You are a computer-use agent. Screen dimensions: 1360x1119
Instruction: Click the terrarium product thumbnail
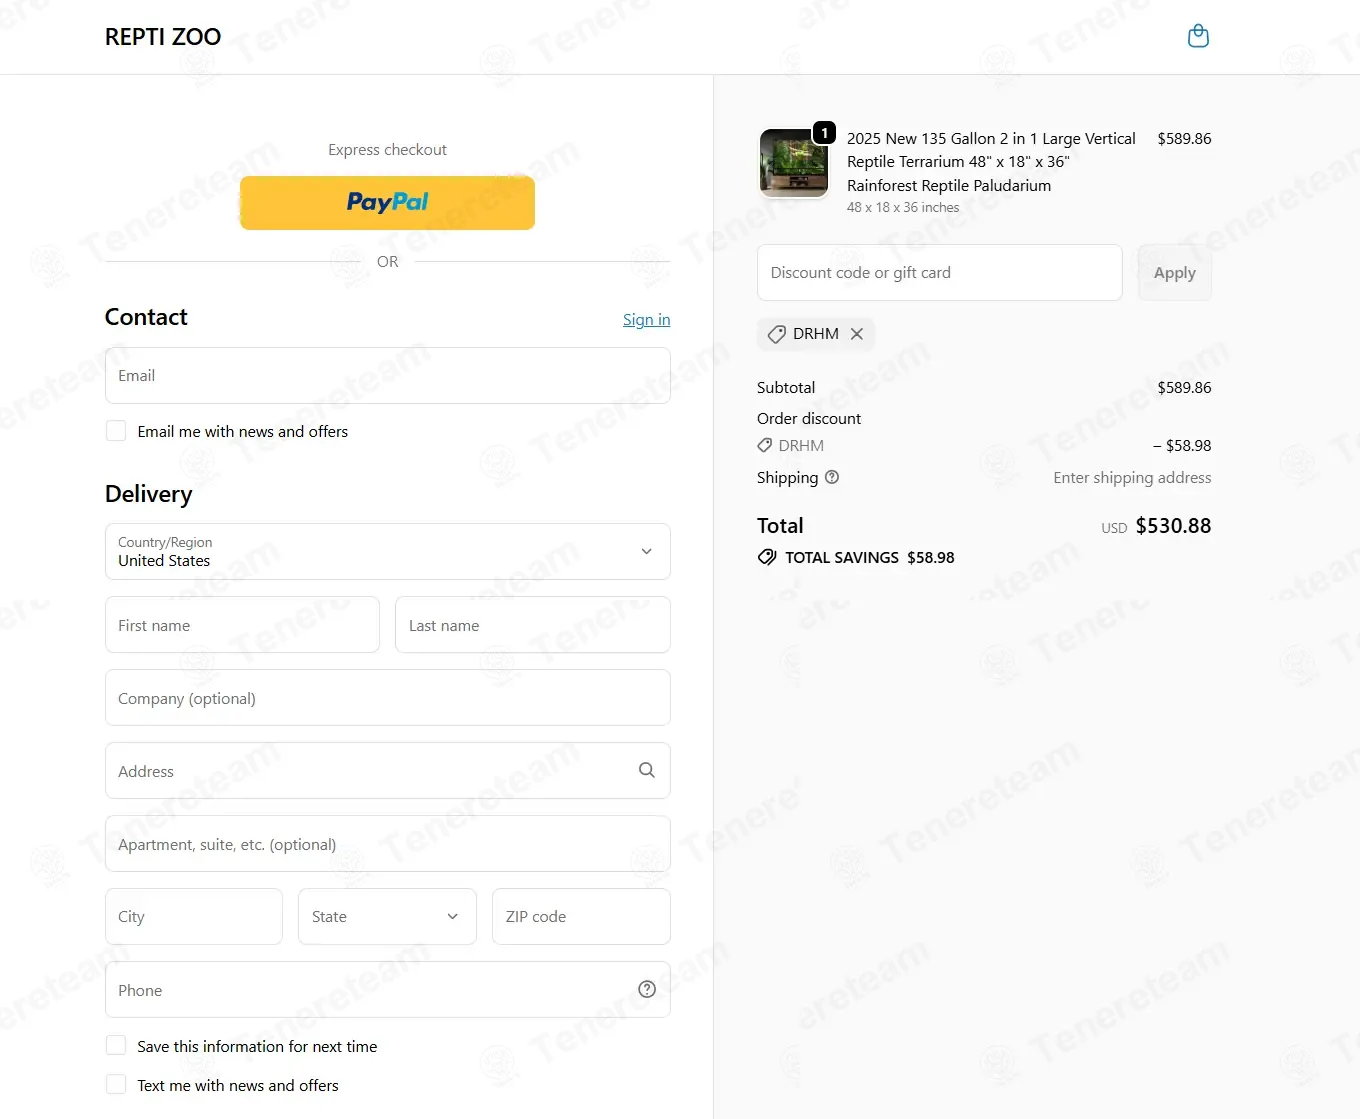coord(794,162)
